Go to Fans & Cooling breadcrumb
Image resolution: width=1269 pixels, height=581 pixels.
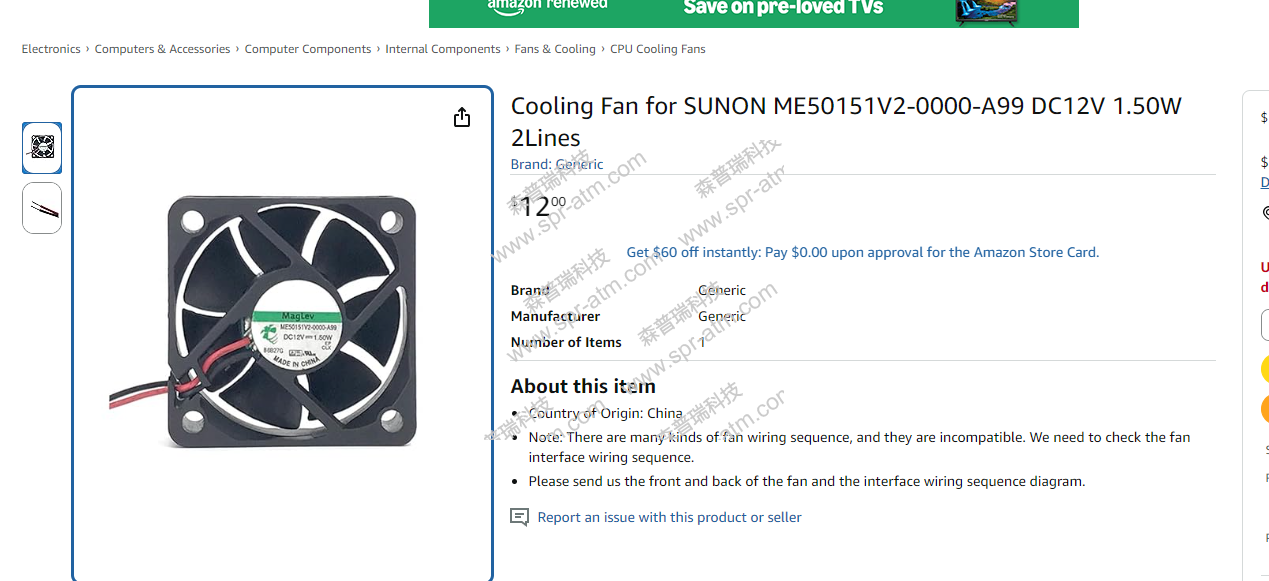click(x=555, y=49)
